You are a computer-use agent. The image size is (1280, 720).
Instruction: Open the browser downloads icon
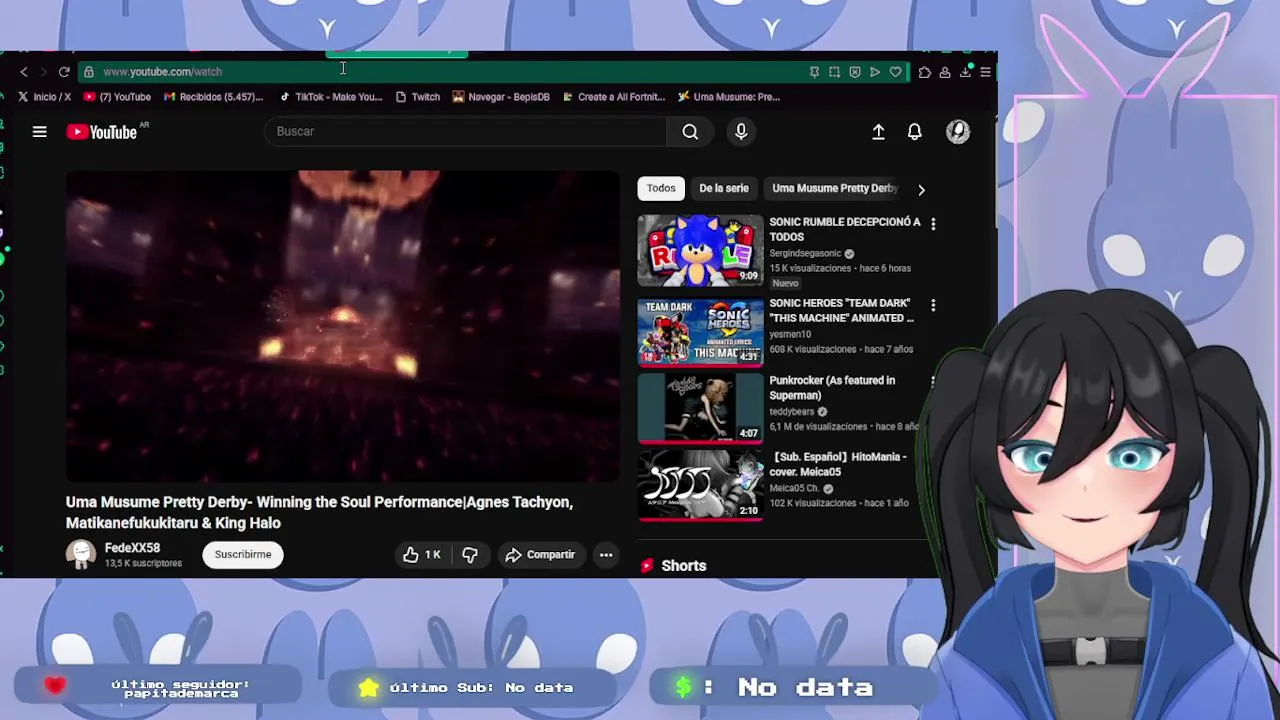pos(965,72)
